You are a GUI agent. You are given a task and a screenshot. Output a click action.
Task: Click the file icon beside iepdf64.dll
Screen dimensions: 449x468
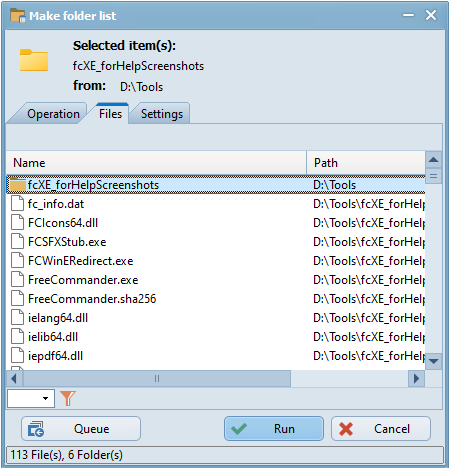pos(18,355)
